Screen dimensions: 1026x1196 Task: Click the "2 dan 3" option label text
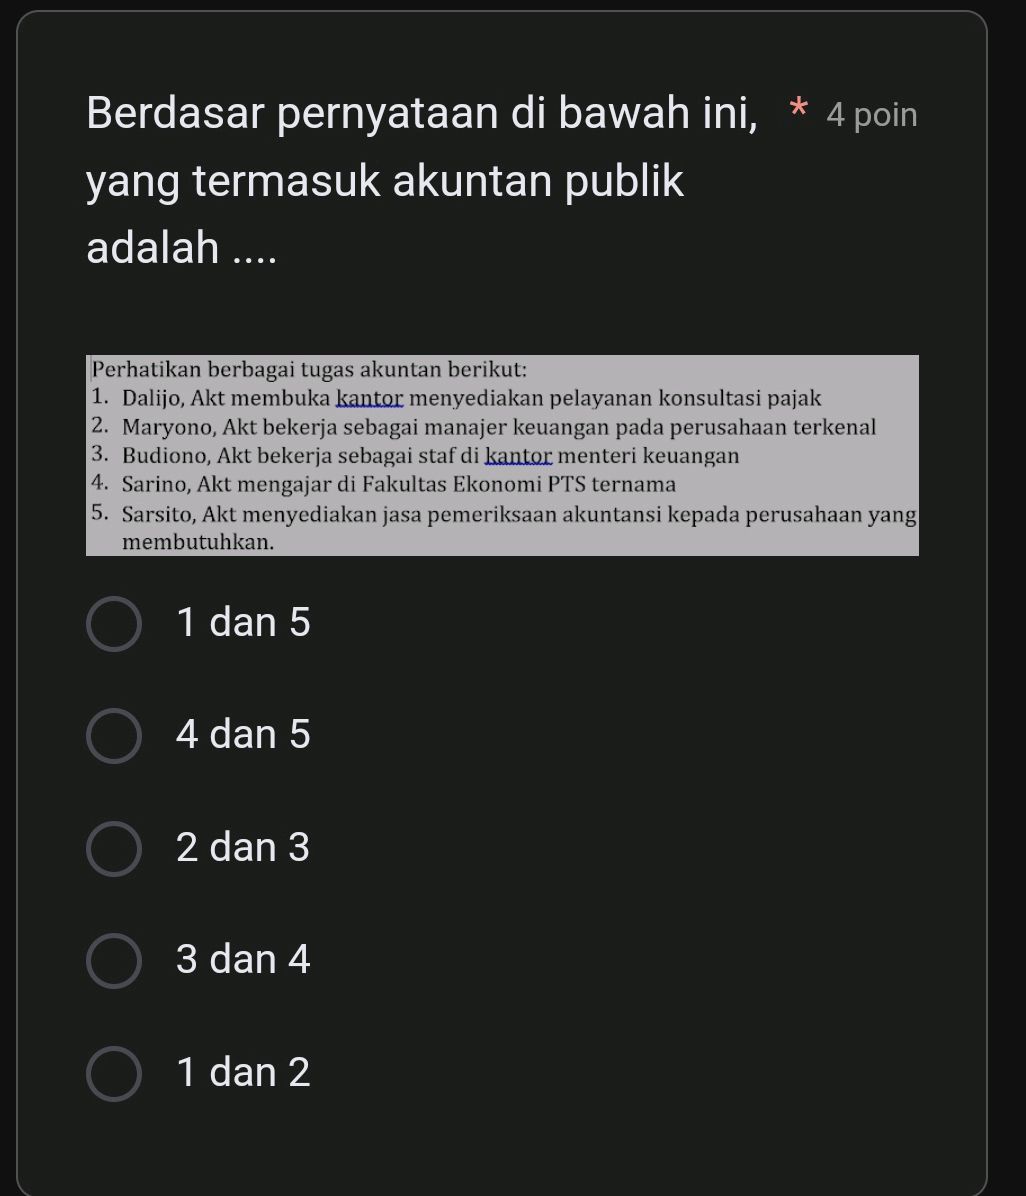pos(243,848)
